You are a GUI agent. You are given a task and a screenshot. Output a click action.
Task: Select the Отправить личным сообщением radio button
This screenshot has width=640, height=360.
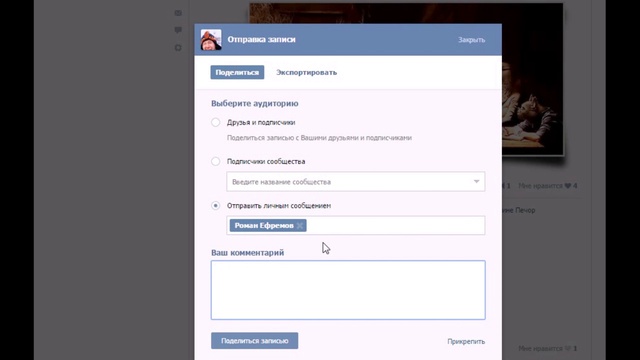point(216,205)
